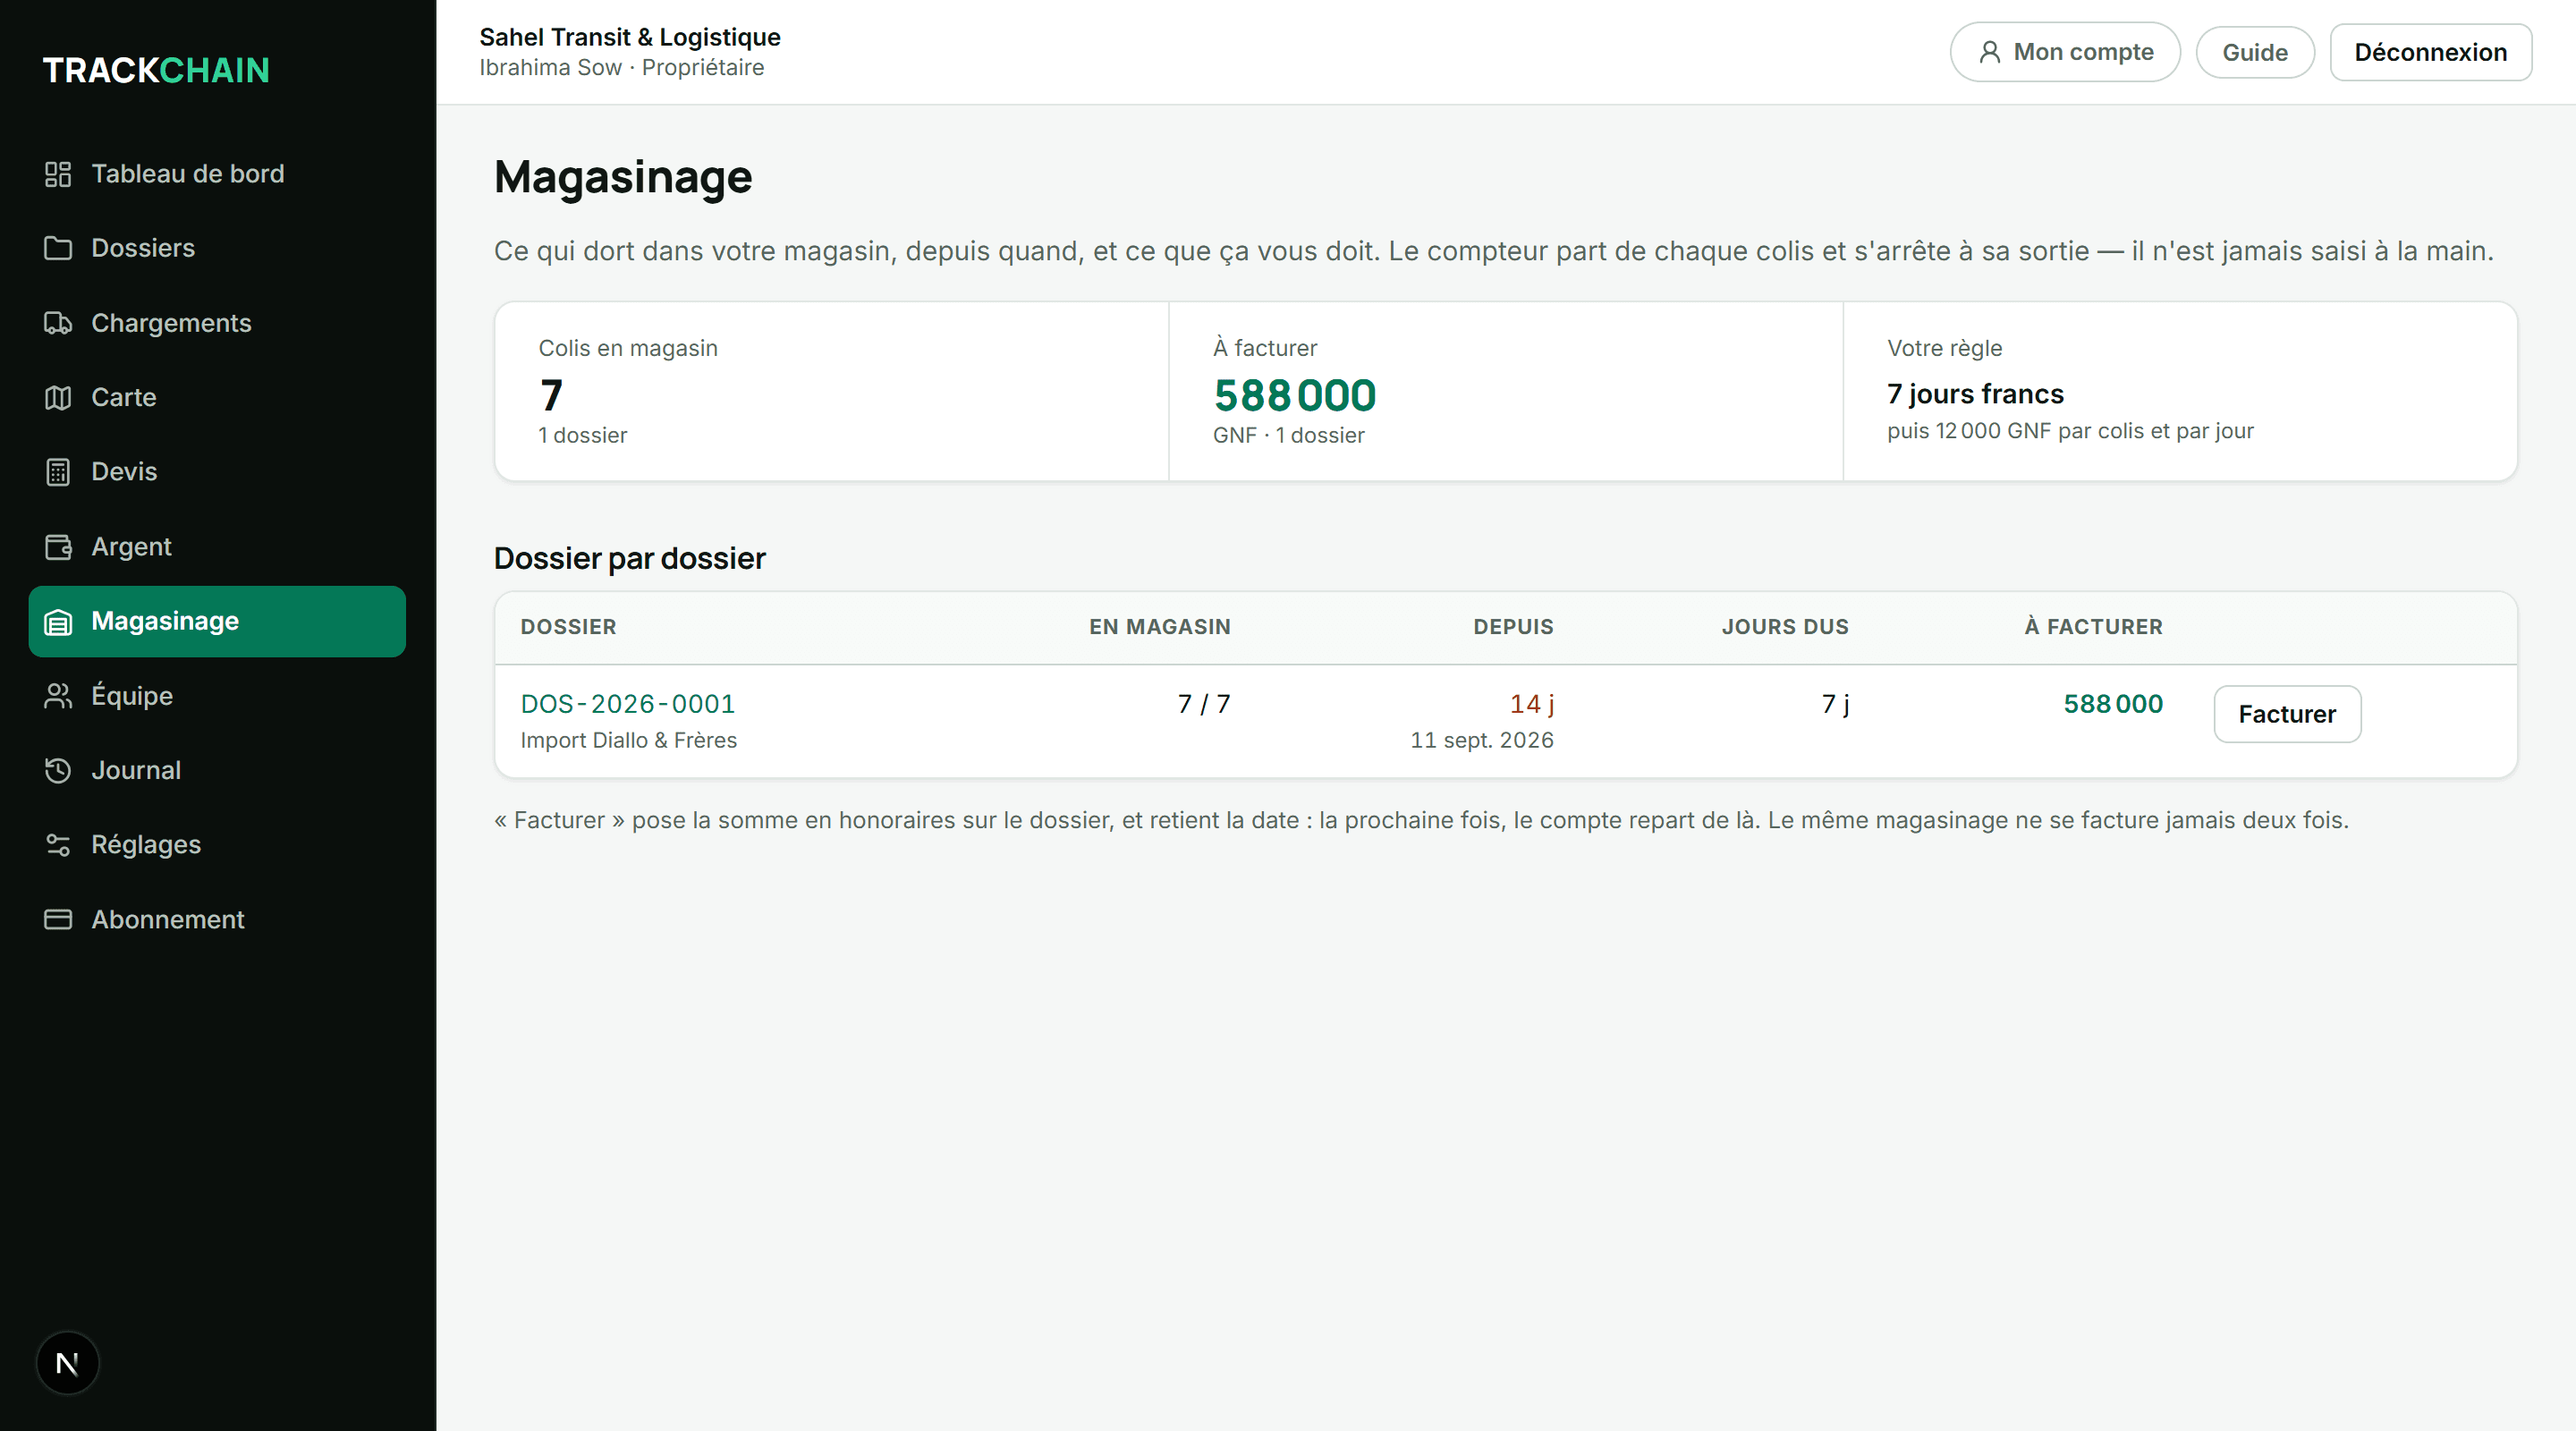Click Déconnexion to log out
The height and width of the screenshot is (1431, 2576).
click(2431, 52)
